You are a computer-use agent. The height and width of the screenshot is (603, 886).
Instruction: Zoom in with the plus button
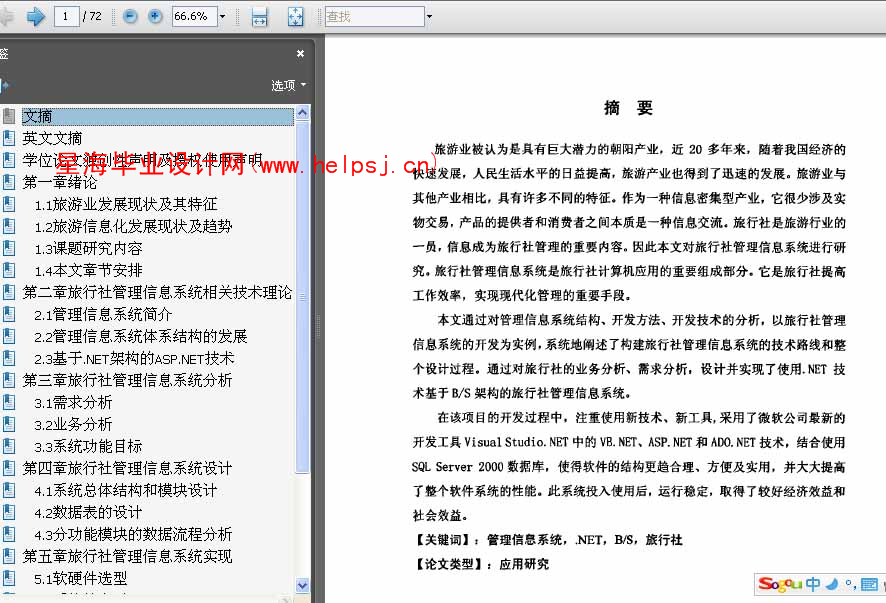pos(155,16)
